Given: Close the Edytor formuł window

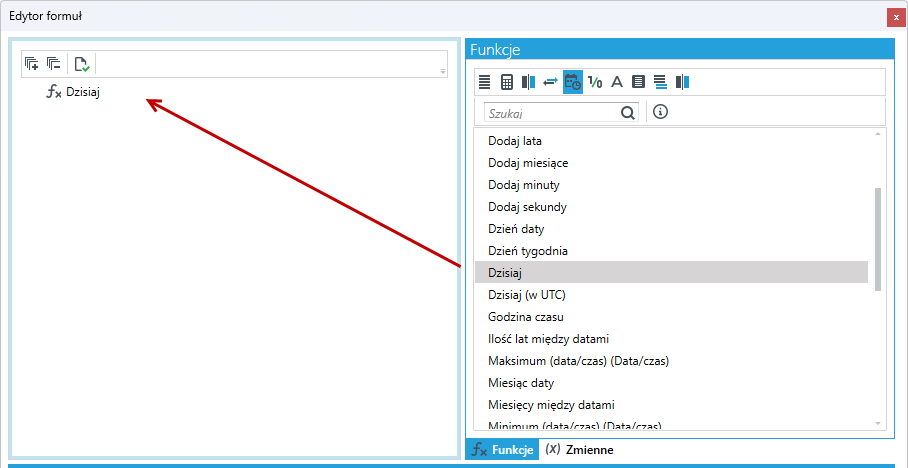Looking at the screenshot, I should point(896,17).
